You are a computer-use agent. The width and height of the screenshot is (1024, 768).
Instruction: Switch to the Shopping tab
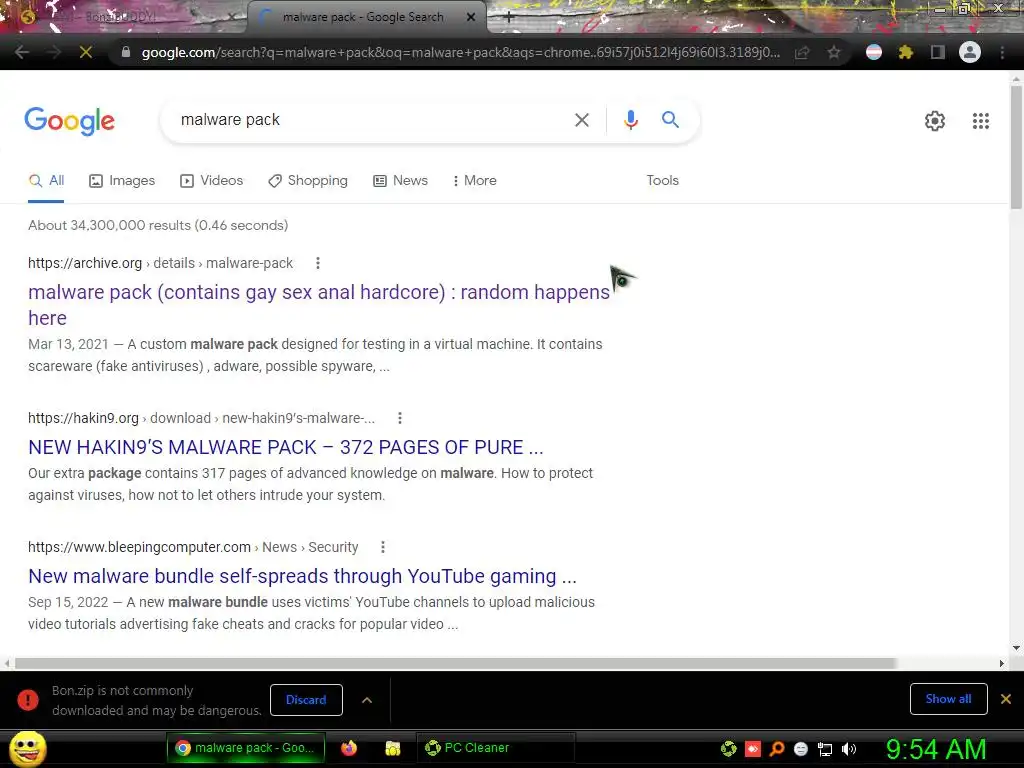(308, 181)
